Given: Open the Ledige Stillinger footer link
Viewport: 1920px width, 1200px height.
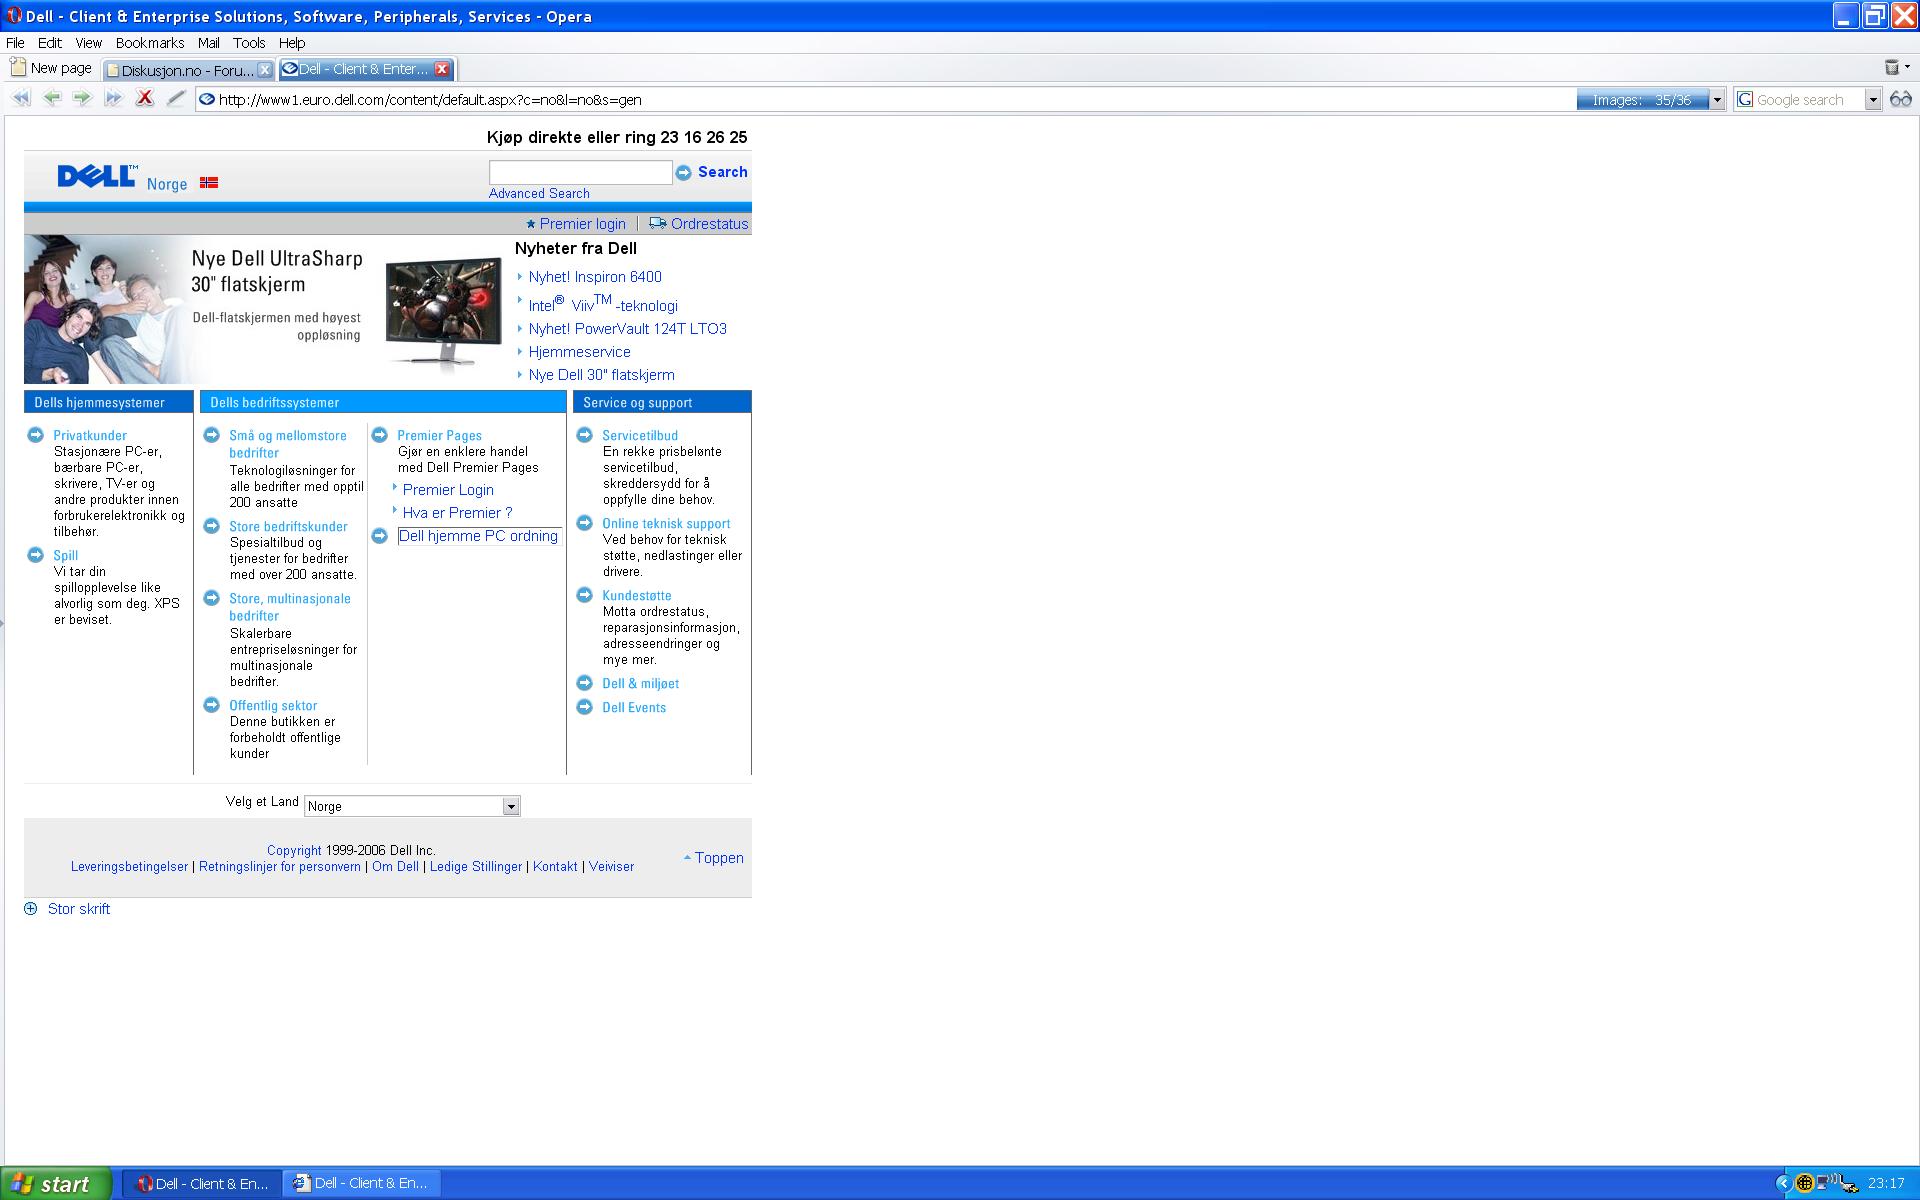Looking at the screenshot, I should [x=476, y=867].
